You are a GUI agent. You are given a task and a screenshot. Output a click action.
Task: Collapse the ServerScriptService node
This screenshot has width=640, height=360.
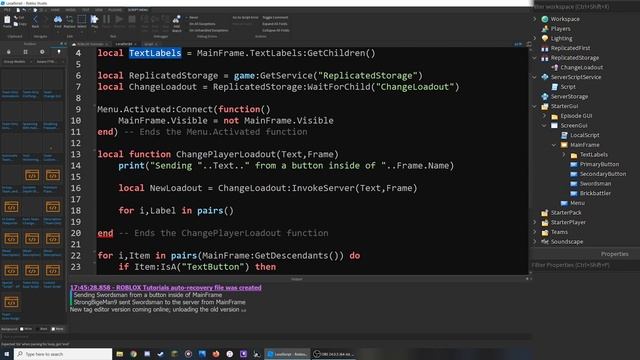tap(535, 77)
